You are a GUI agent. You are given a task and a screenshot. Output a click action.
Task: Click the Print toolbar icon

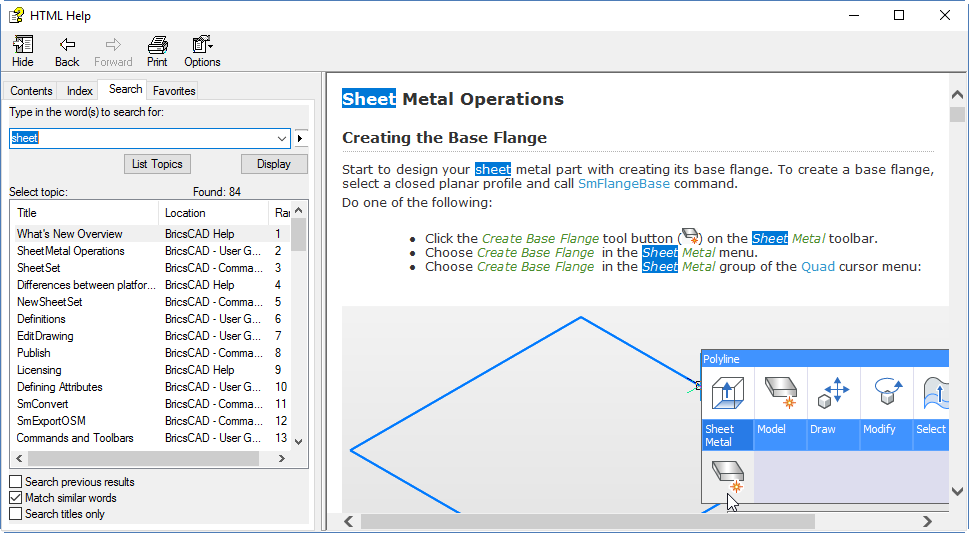pos(157,51)
